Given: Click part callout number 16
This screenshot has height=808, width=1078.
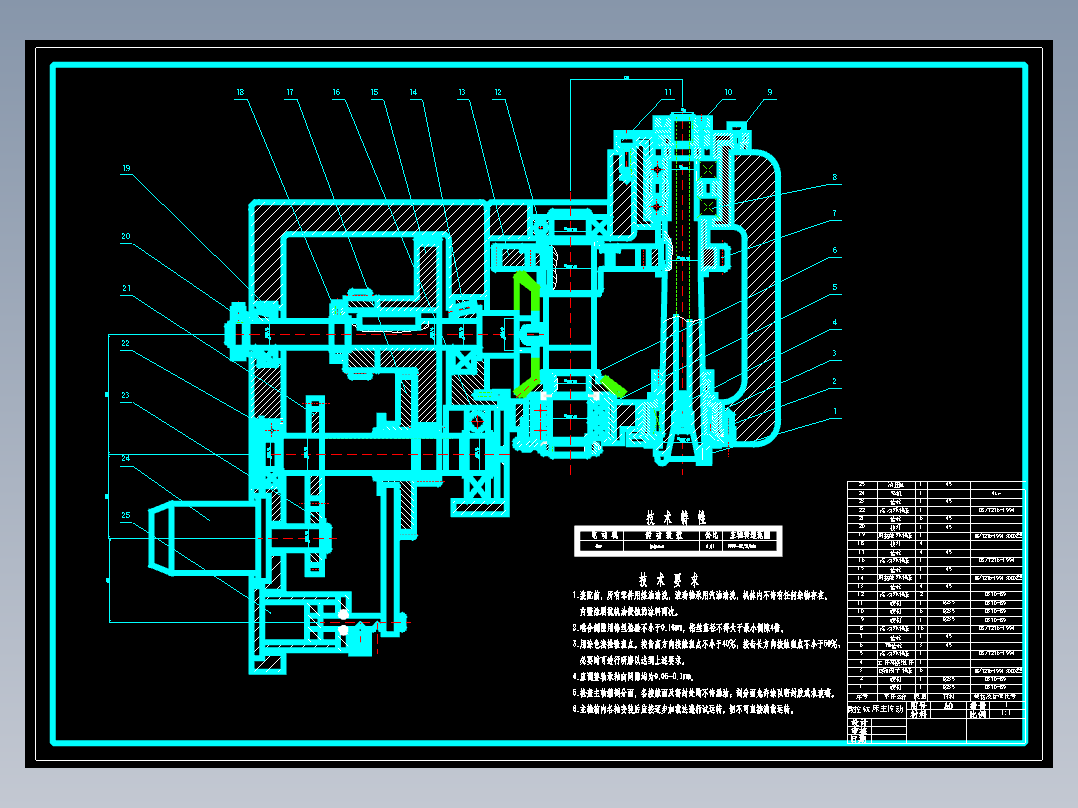Looking at the screenshot, I should (x=336, y=92).
